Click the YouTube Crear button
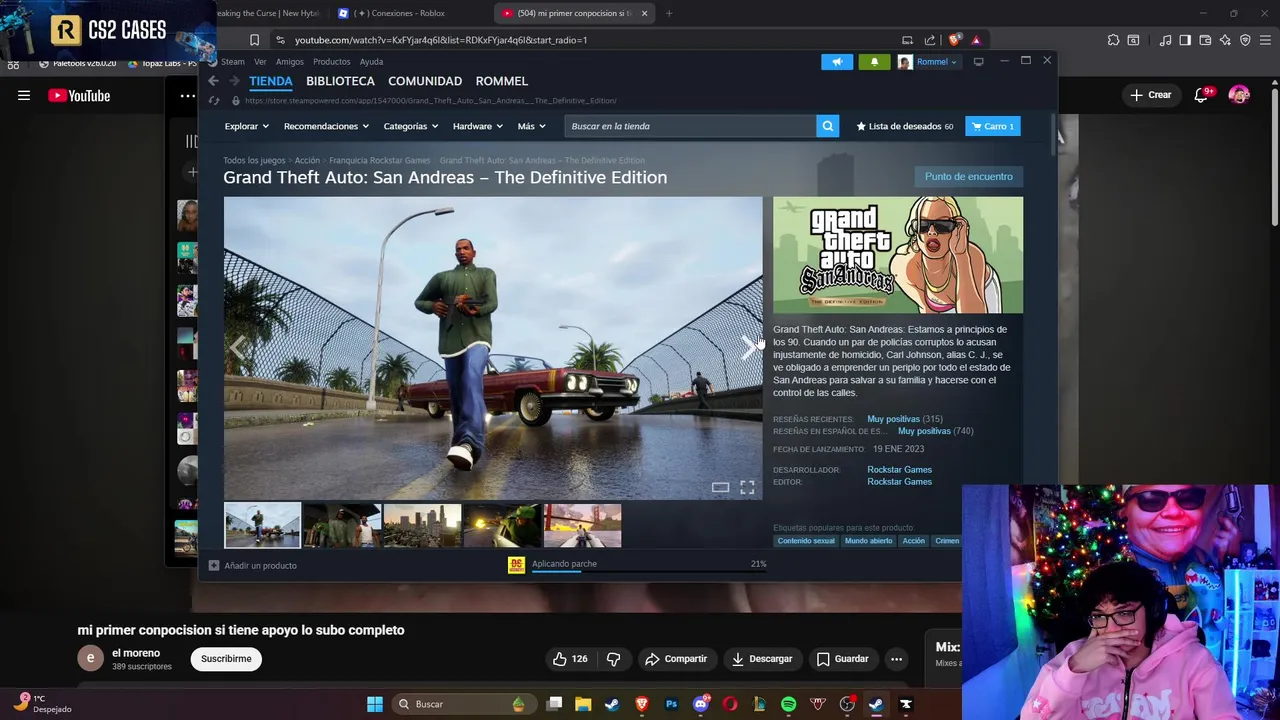Image resolution: width=1280 pixels, height=720 pixels. [1150, 95]
